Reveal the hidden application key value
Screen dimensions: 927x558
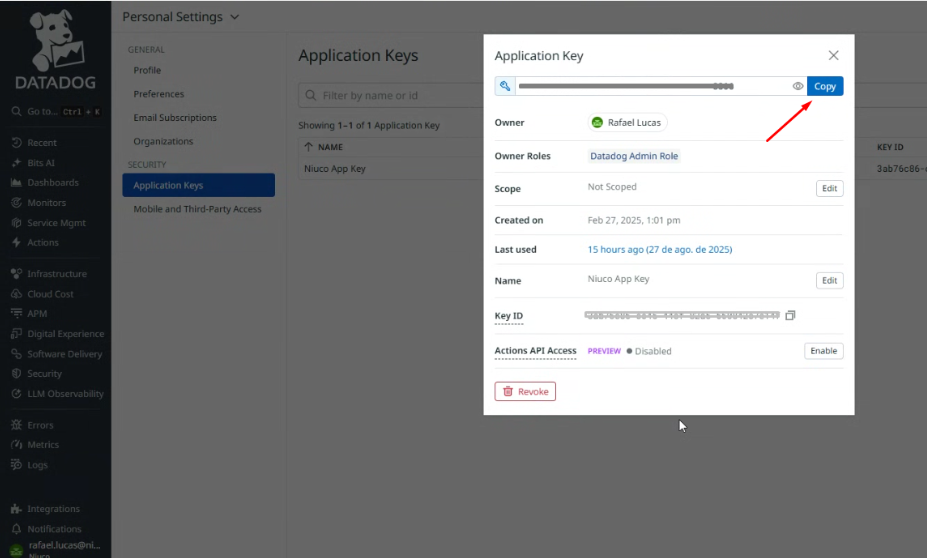(x=798, y=86)
